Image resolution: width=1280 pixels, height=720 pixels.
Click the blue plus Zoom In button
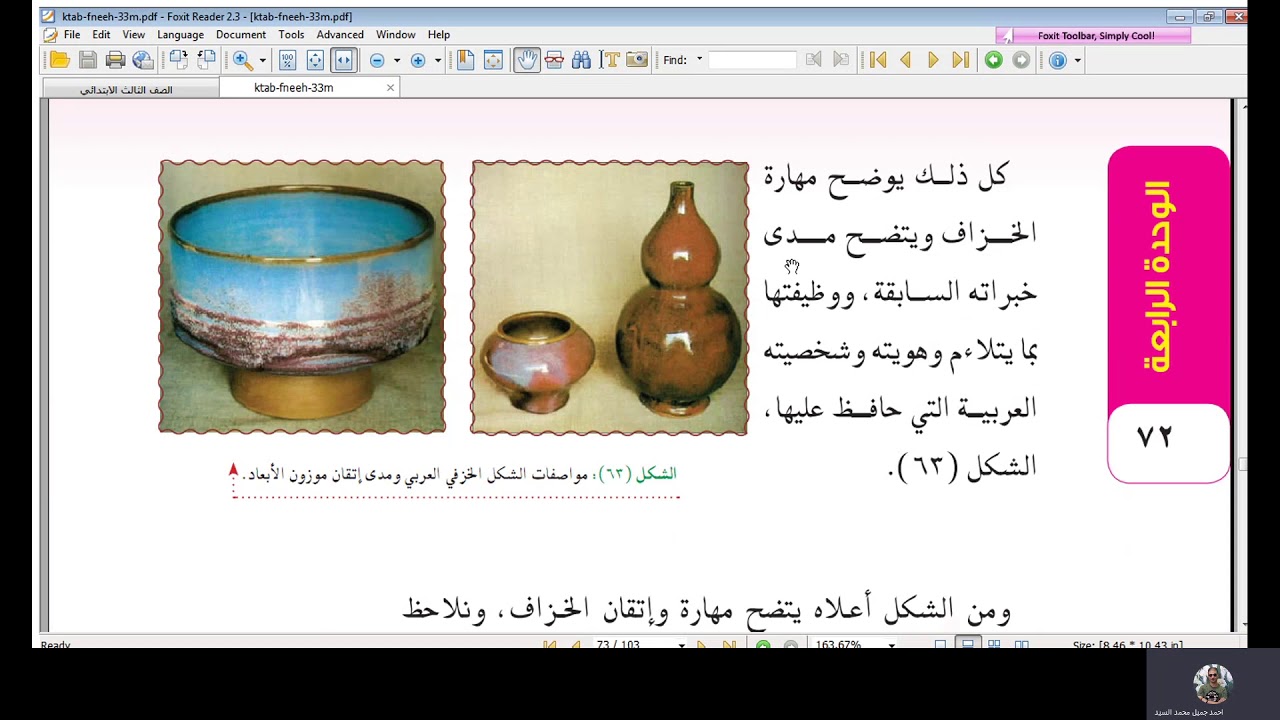[418, 60]
